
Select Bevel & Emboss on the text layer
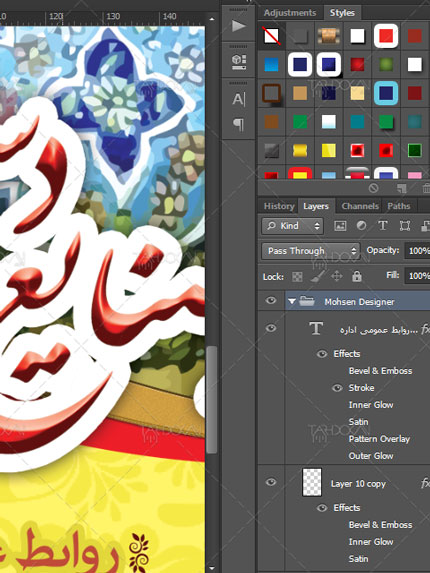380,371
